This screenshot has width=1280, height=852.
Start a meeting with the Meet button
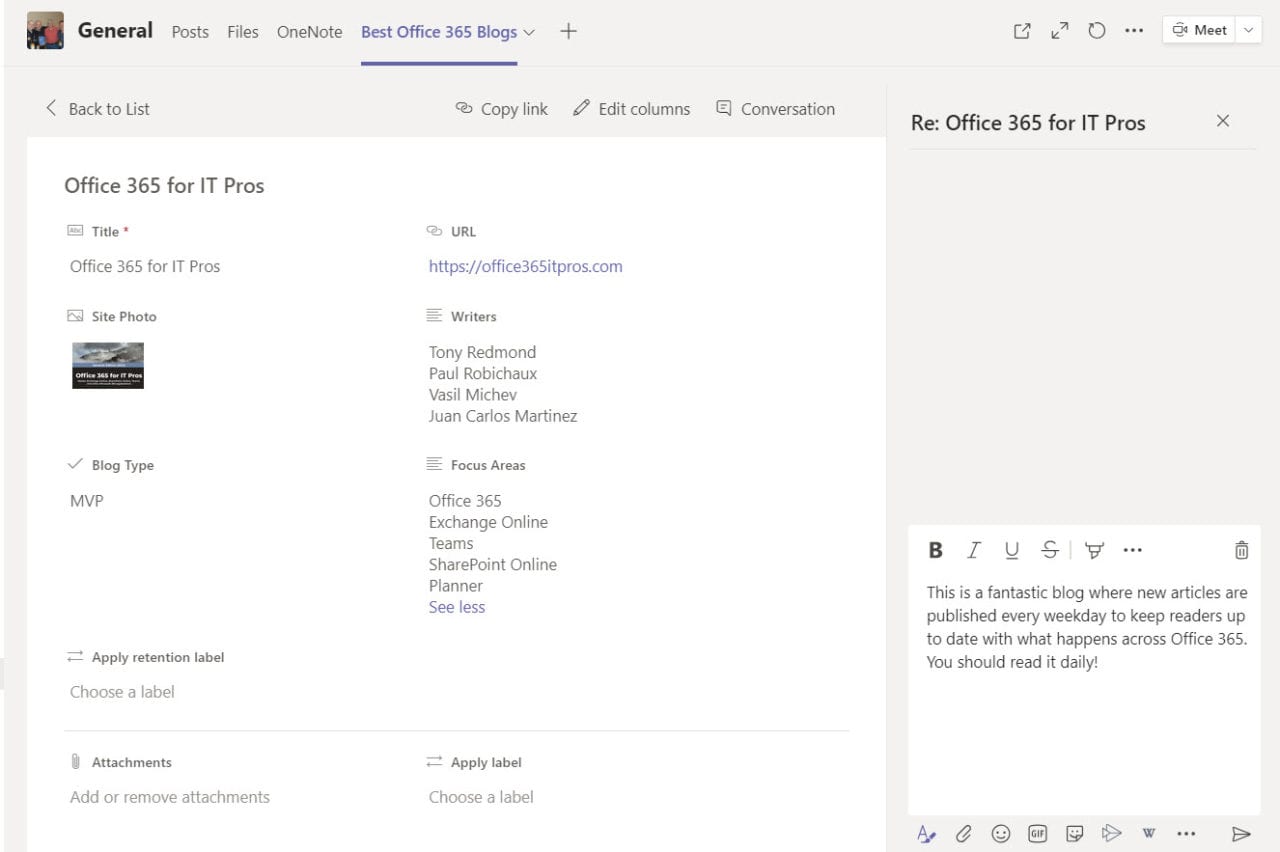1199,30
